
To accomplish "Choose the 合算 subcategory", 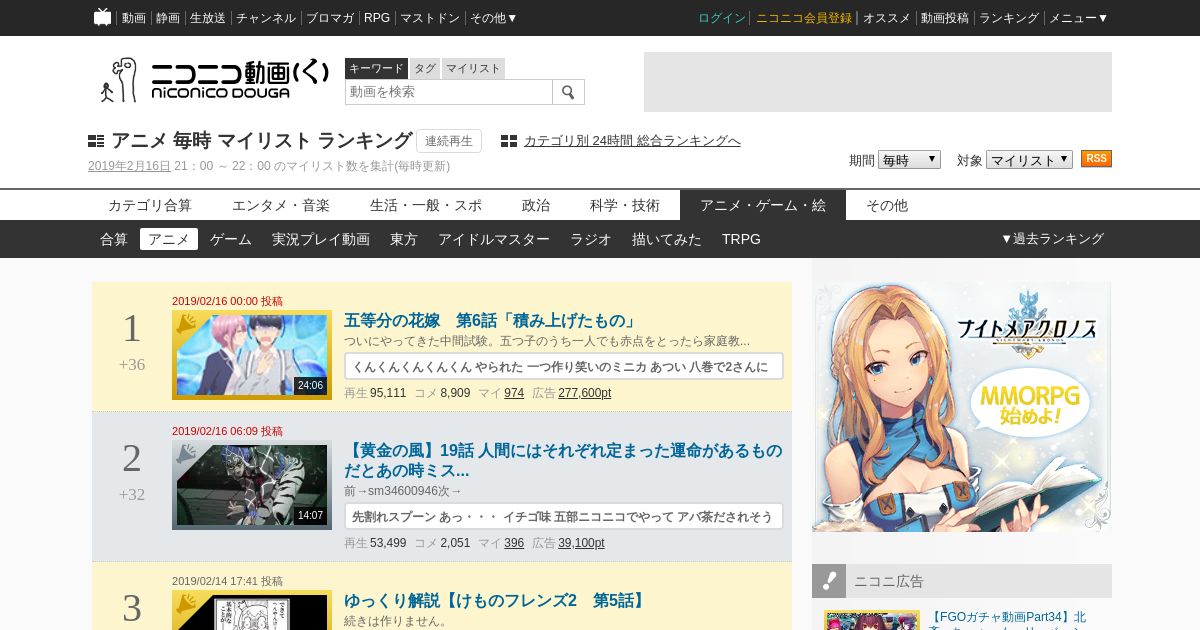I will point(114,239).
